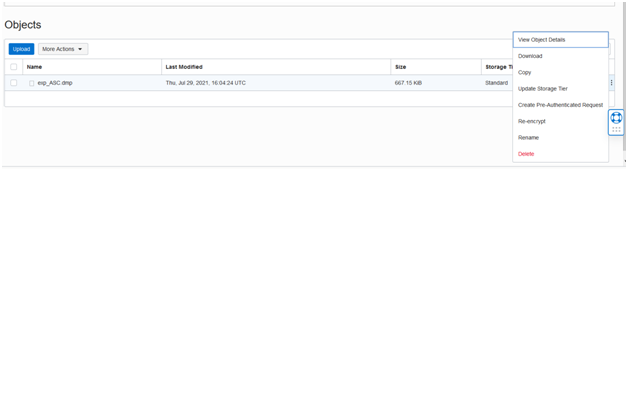
Task: Toggle the select-all checkbox in header
Action: click(x=14, y=67)
